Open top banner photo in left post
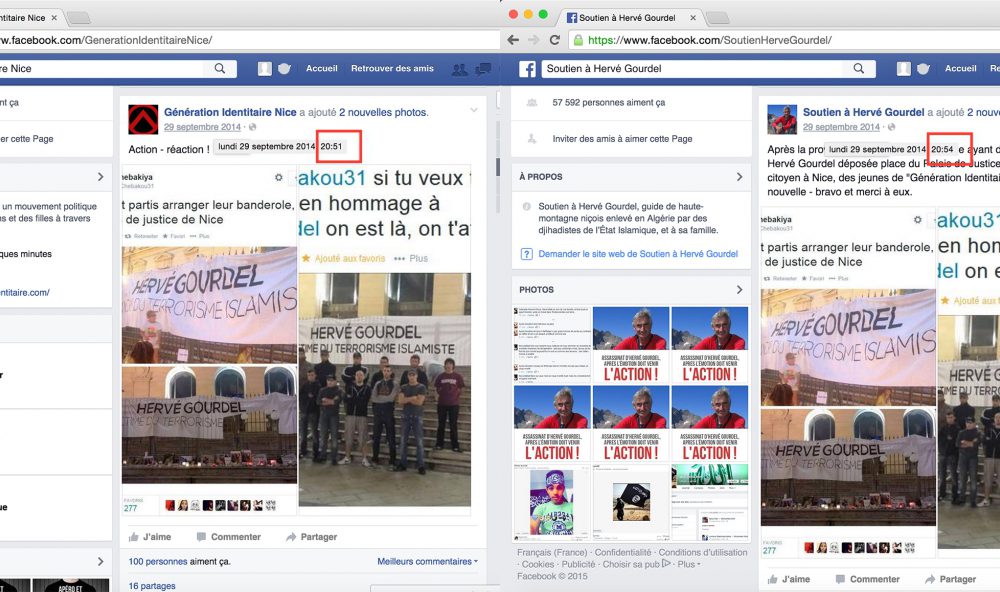Image resolution: width=1000 pixels, height=592 pixels. click(x=209, y=305)
